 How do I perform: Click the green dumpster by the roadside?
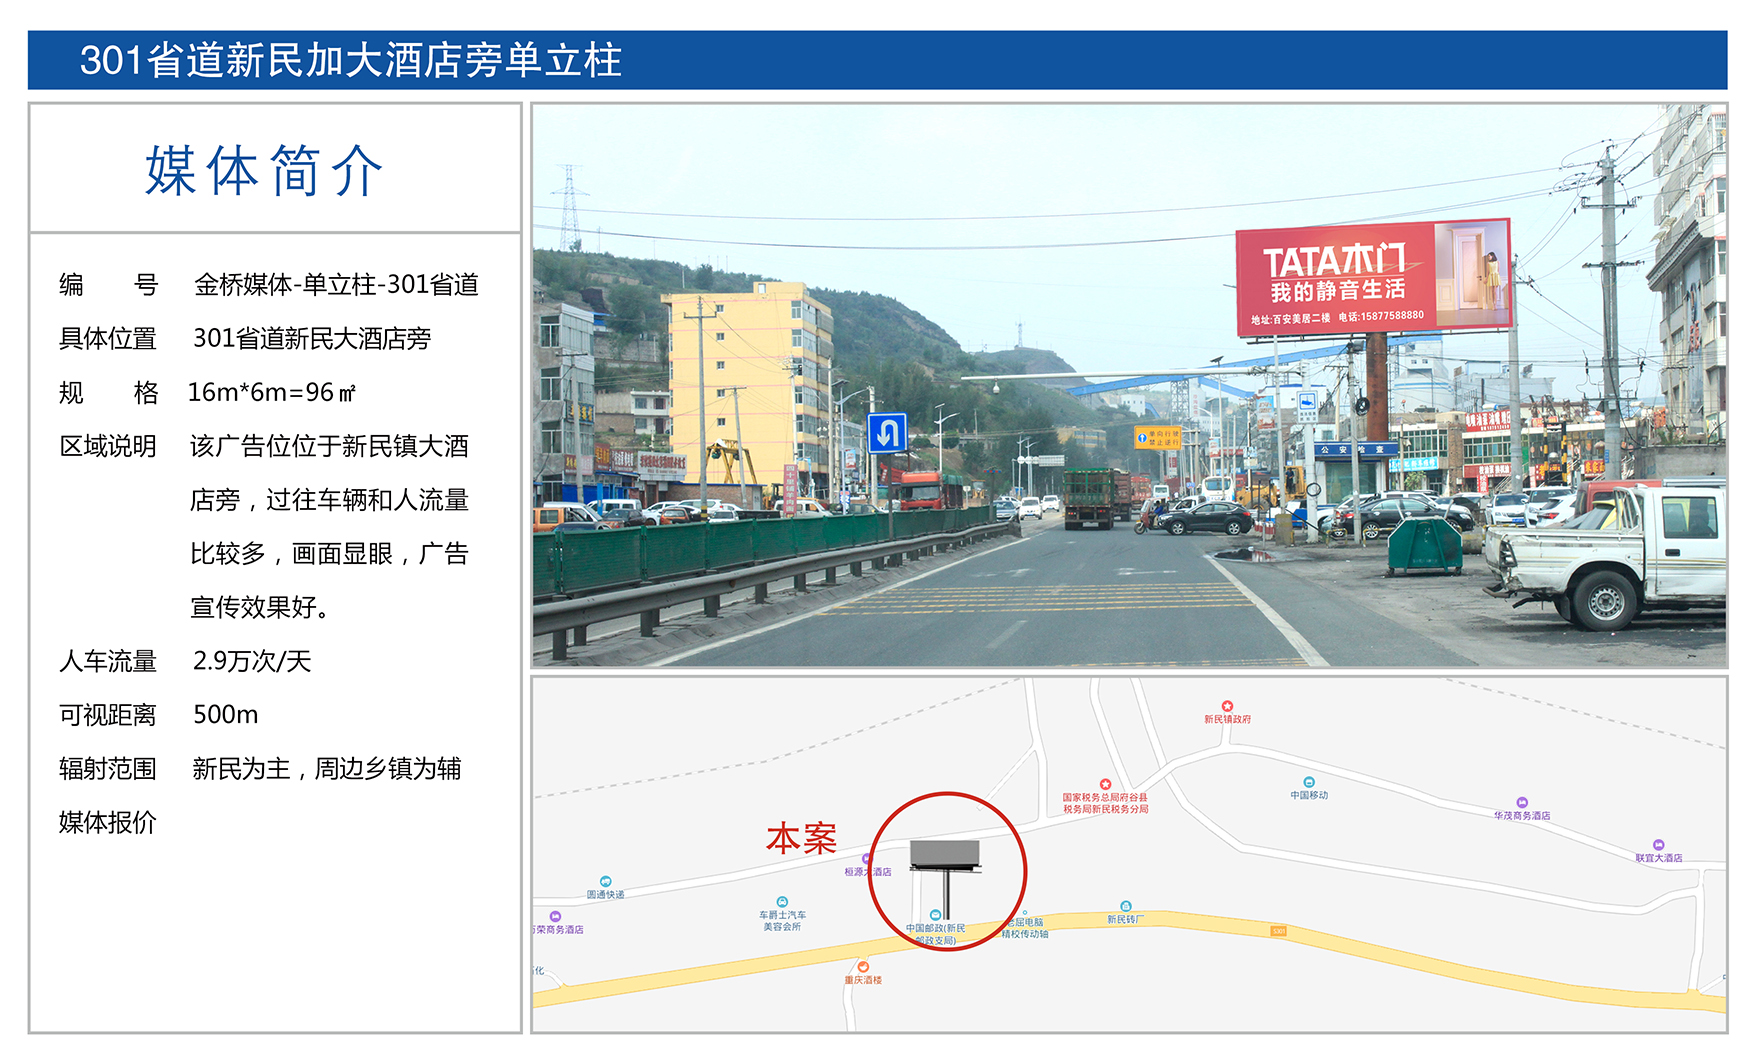pyautogui.click(x=1425, y=546)
